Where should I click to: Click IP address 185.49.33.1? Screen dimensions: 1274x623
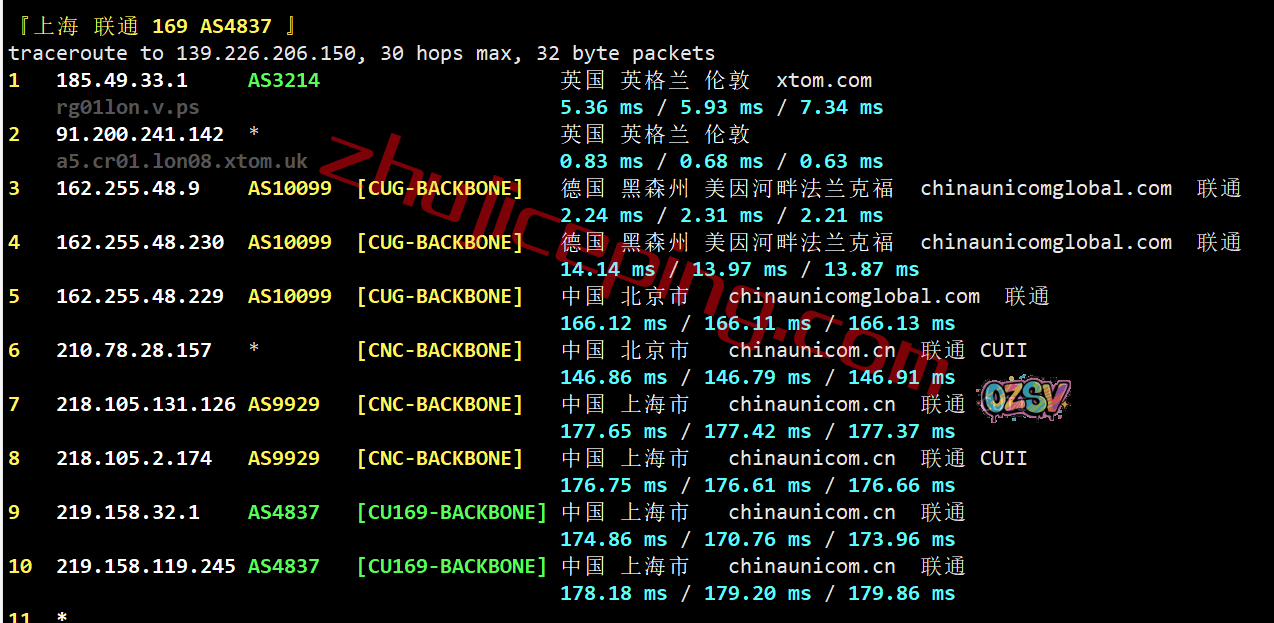click(121, 80)
